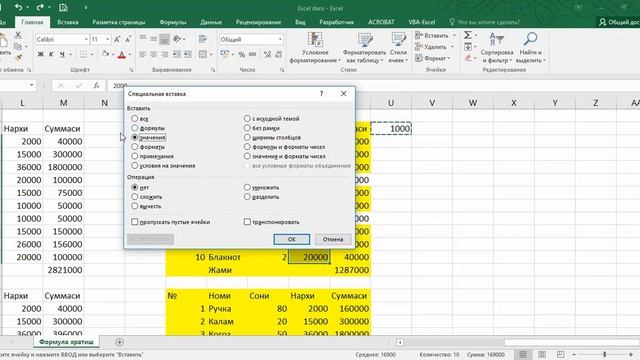Click the Underline (Ч) button
This screenshot has height=360, width=640.
coord(62,54)
